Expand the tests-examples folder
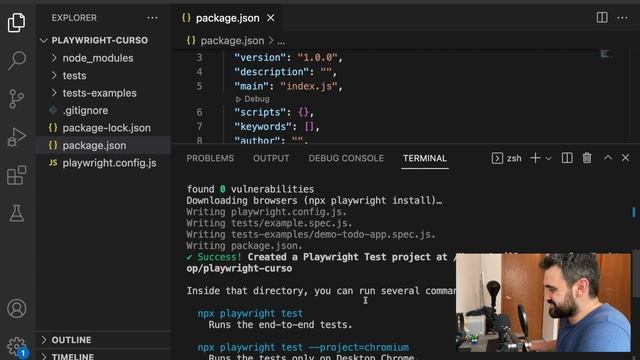This screenshot has width=640, height=360. pyautogui.click(x=99, y=93)
